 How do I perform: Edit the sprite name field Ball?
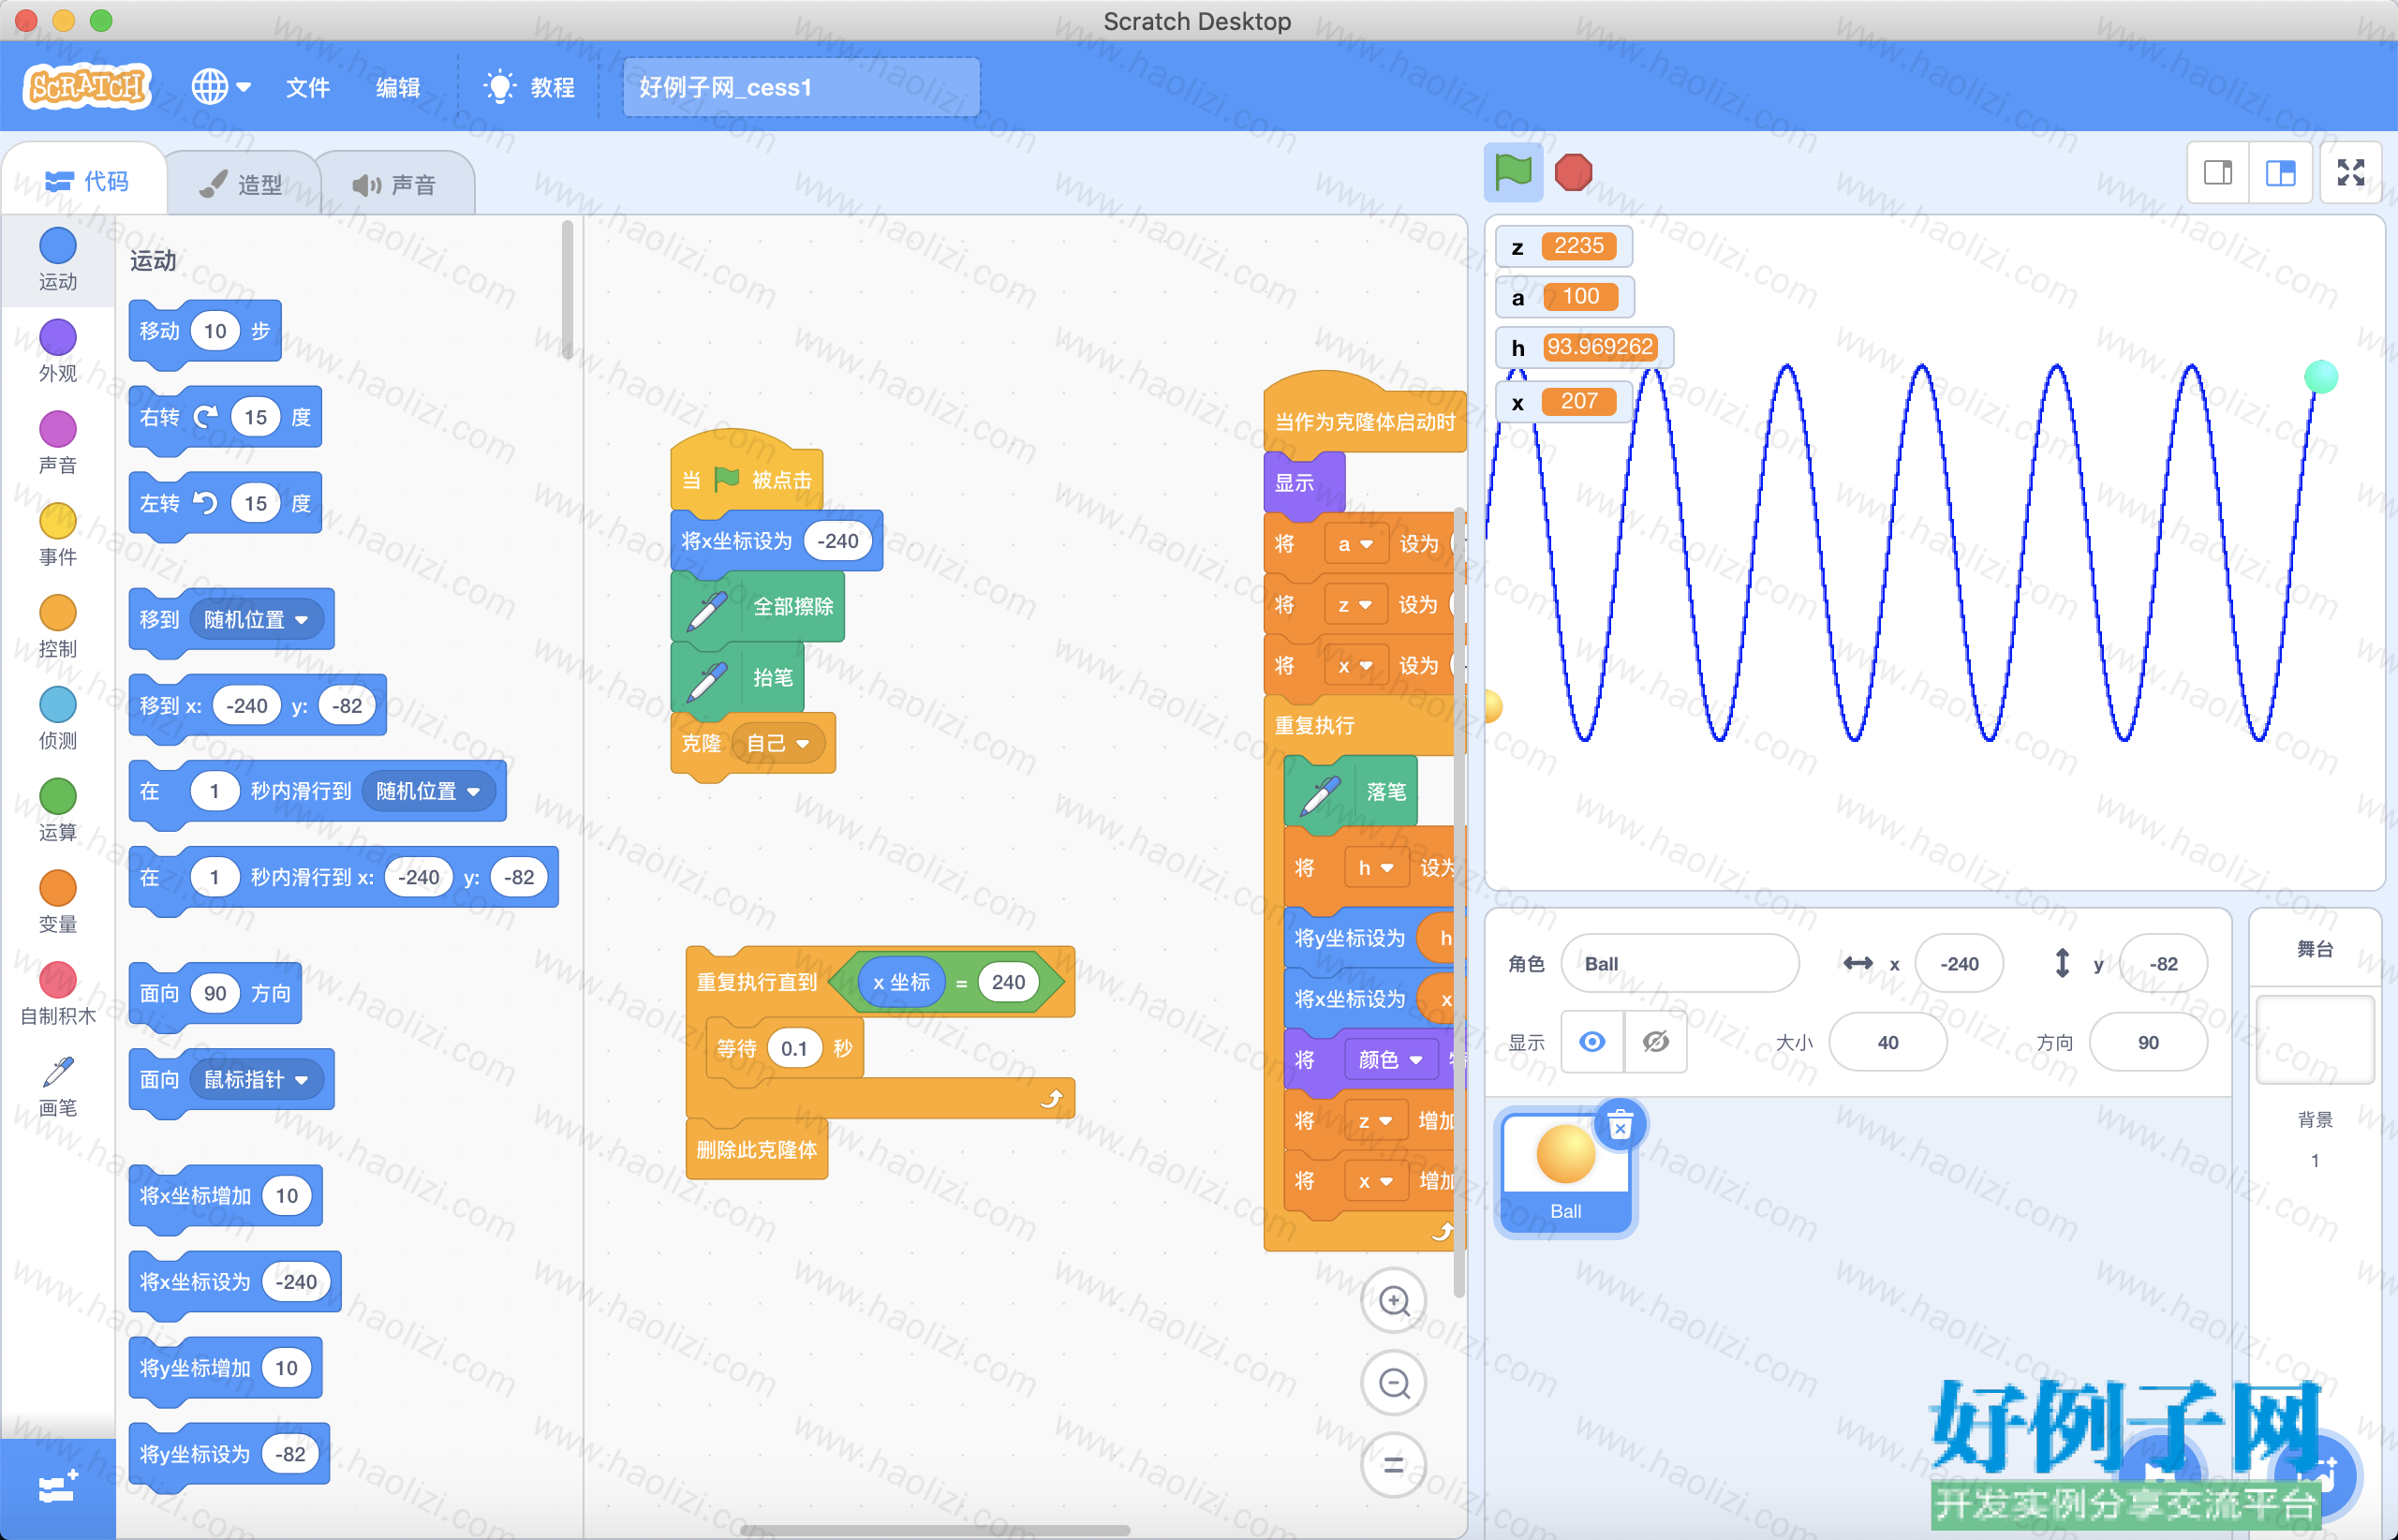coord(1680,963)
